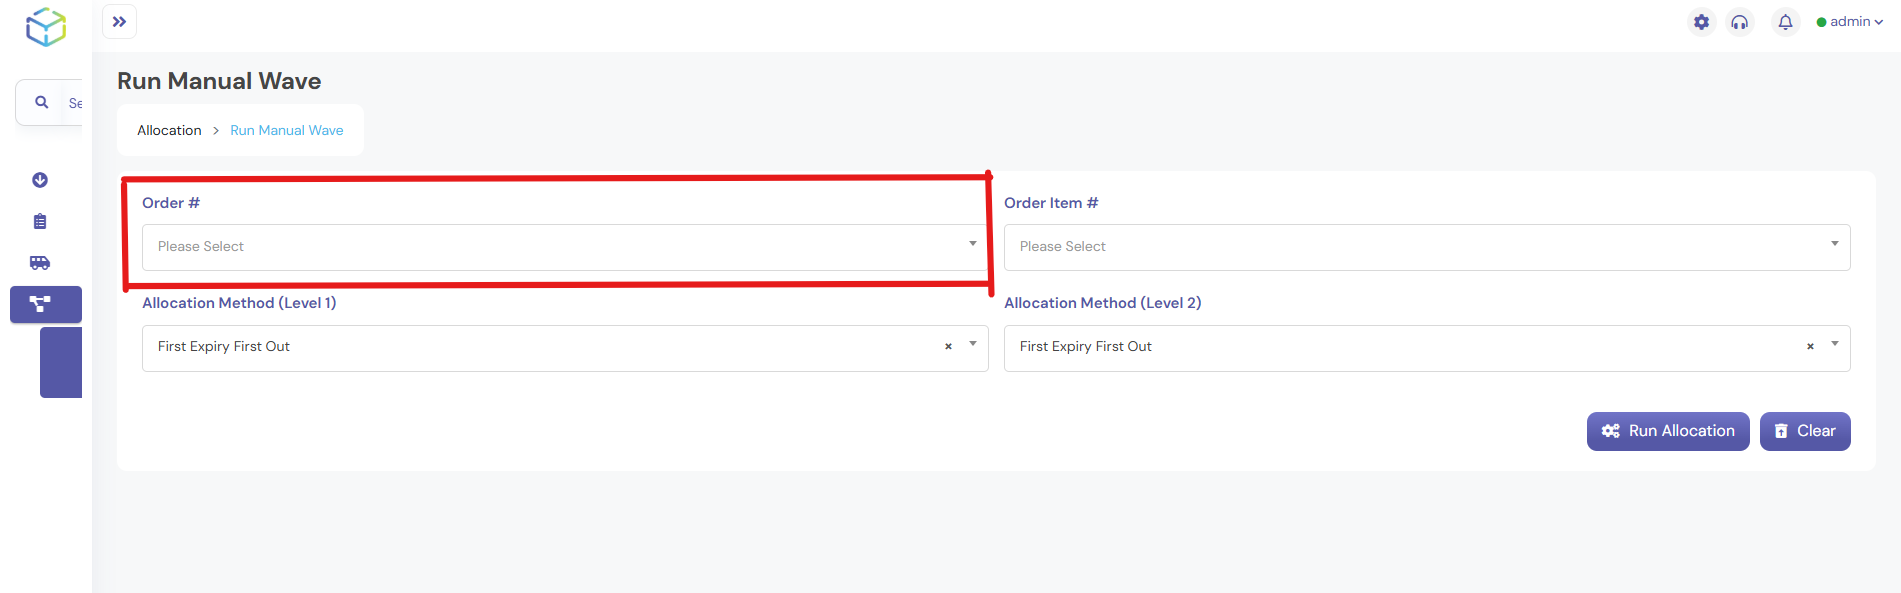
Task: Click the highlighted allocation network icon
Action: click(44, 304)
